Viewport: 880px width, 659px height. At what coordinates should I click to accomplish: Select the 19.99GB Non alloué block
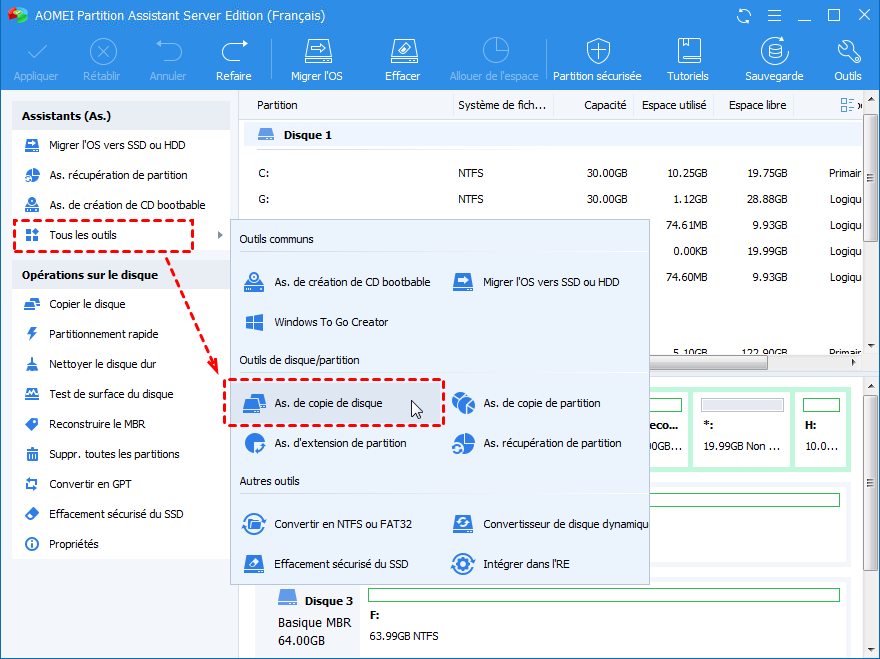[742, 429]
